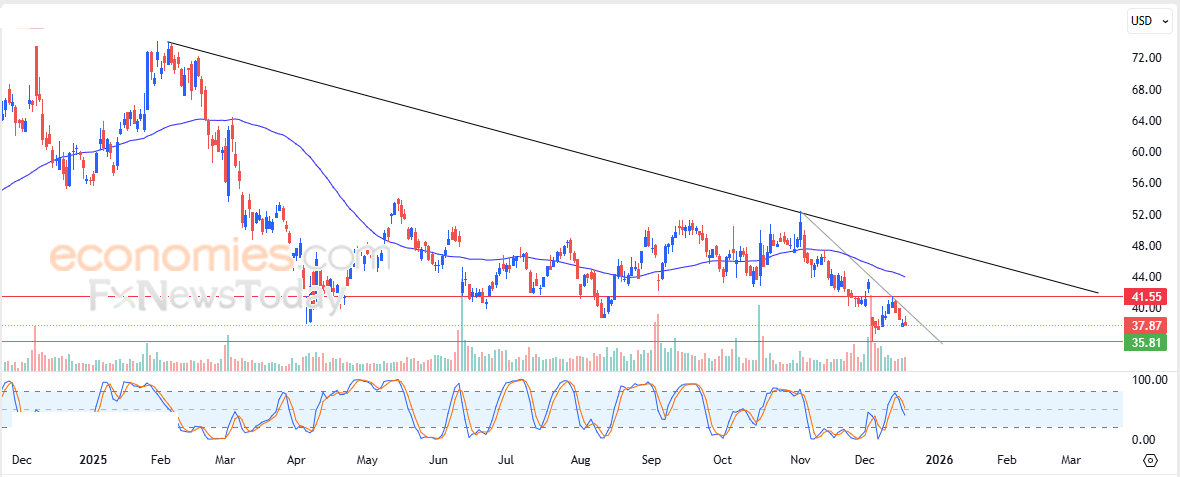Click the 52.00 price axis value
Image resolution: width=1180 pixels, height=477 pixels.
[1147, 214]
